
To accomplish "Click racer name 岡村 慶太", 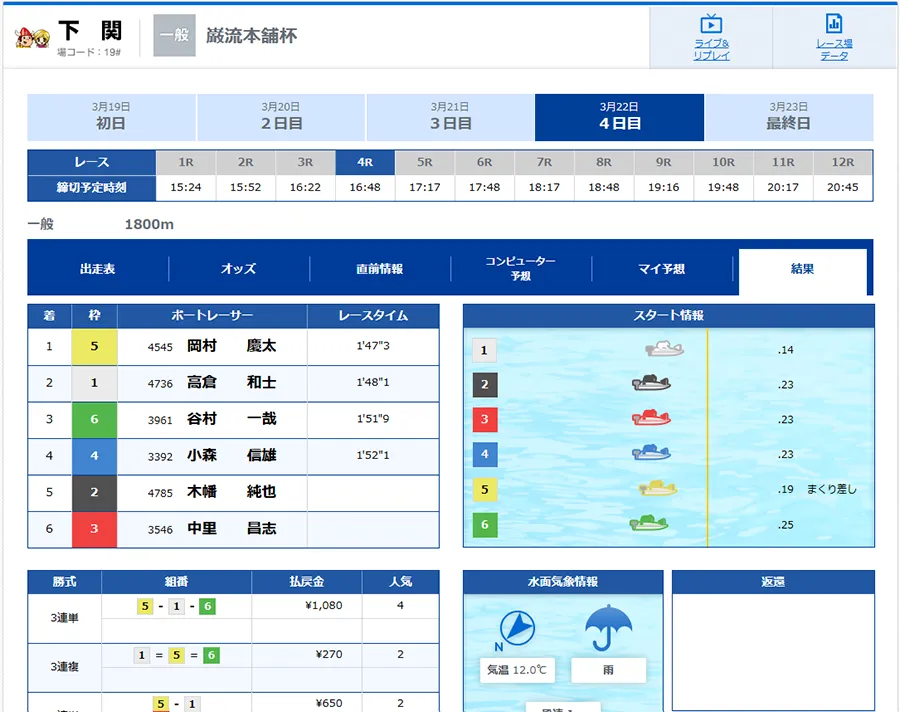I will point(232,346).
